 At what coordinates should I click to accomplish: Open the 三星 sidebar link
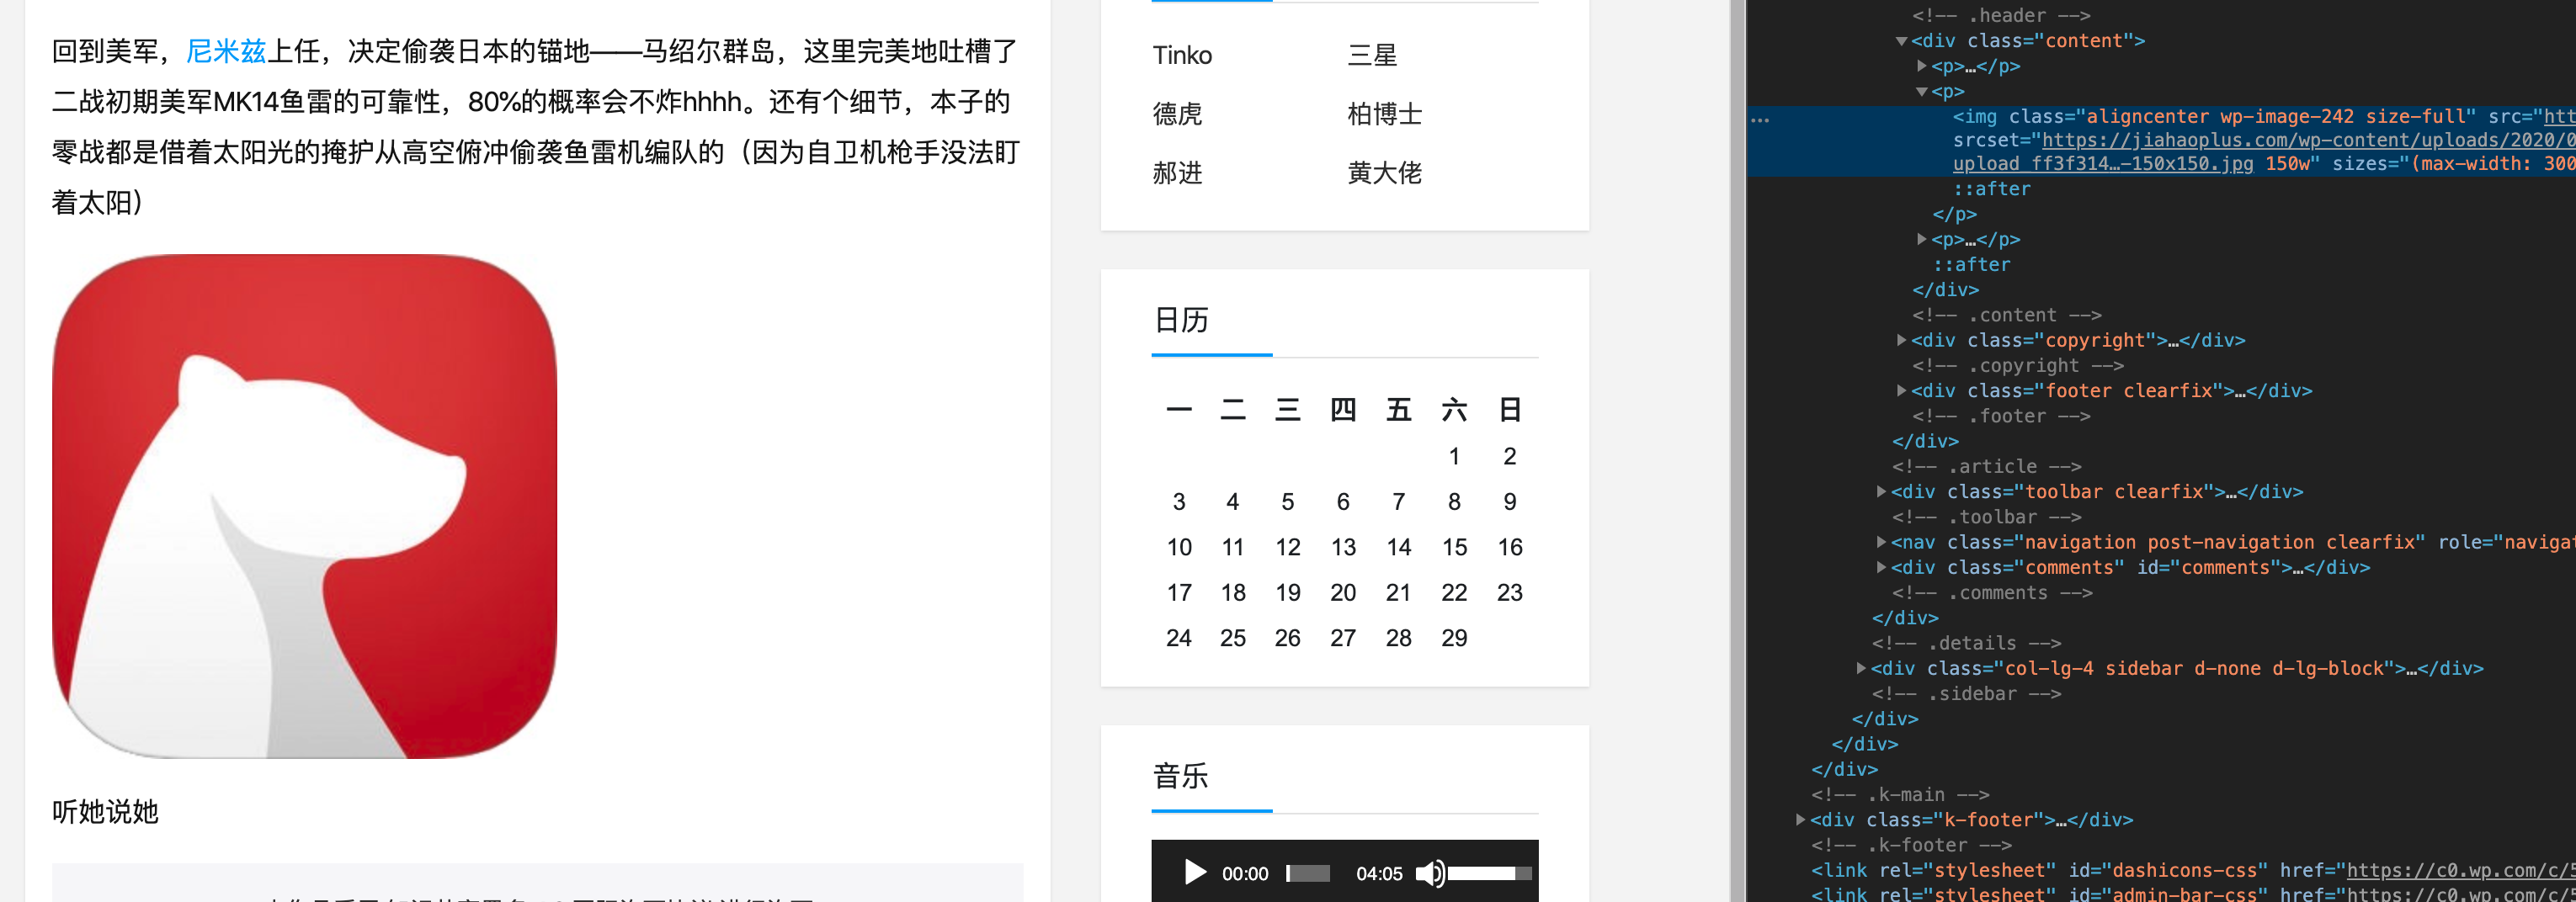tap(1373, 55)
